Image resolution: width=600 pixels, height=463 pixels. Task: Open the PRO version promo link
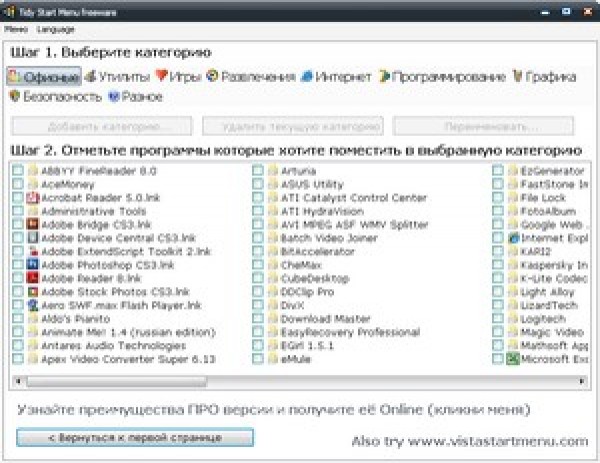coord(274,410)
